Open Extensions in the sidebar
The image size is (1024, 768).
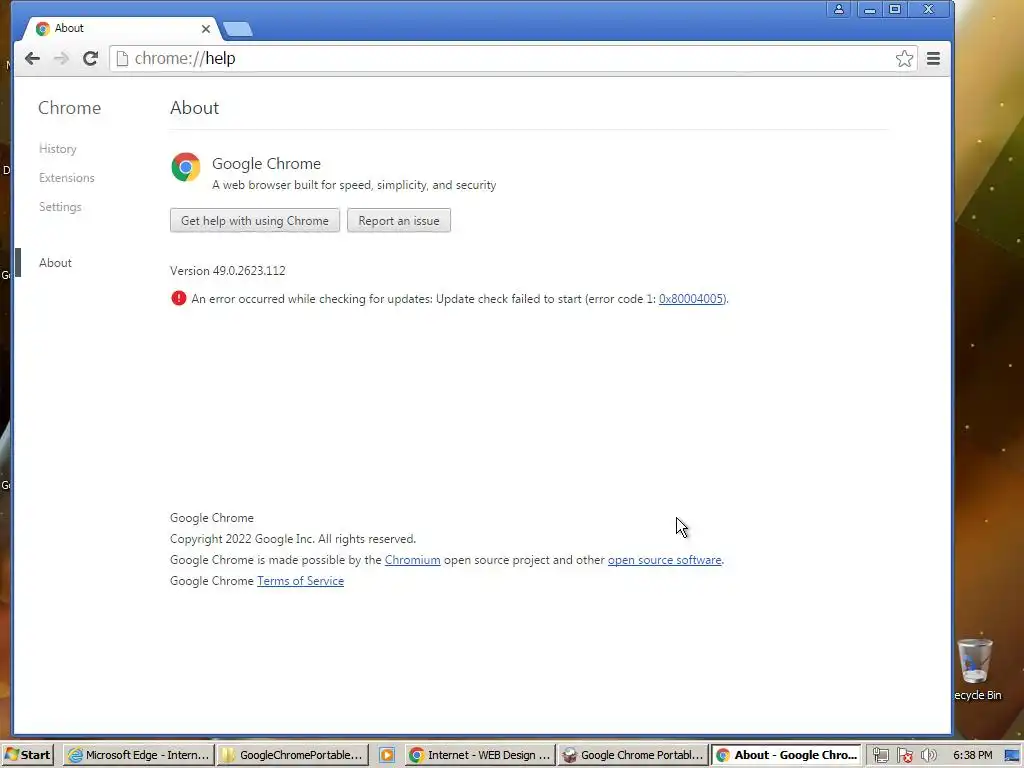pyautogui.click(x=67, y=178)
